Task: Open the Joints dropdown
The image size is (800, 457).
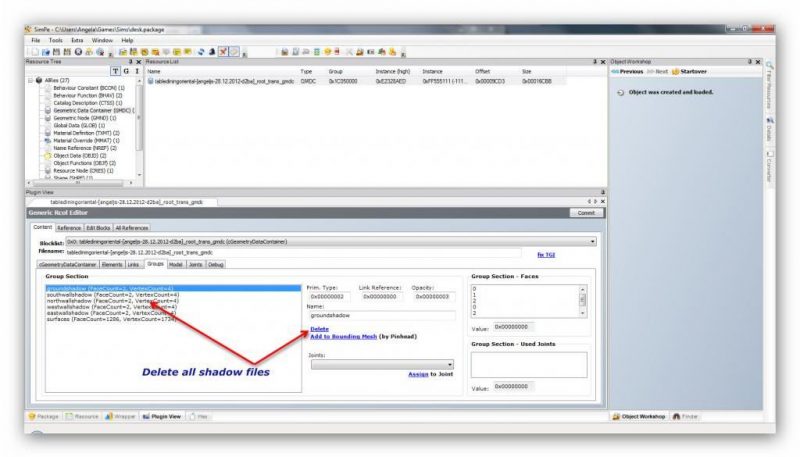Action: [x=450, y=364]
